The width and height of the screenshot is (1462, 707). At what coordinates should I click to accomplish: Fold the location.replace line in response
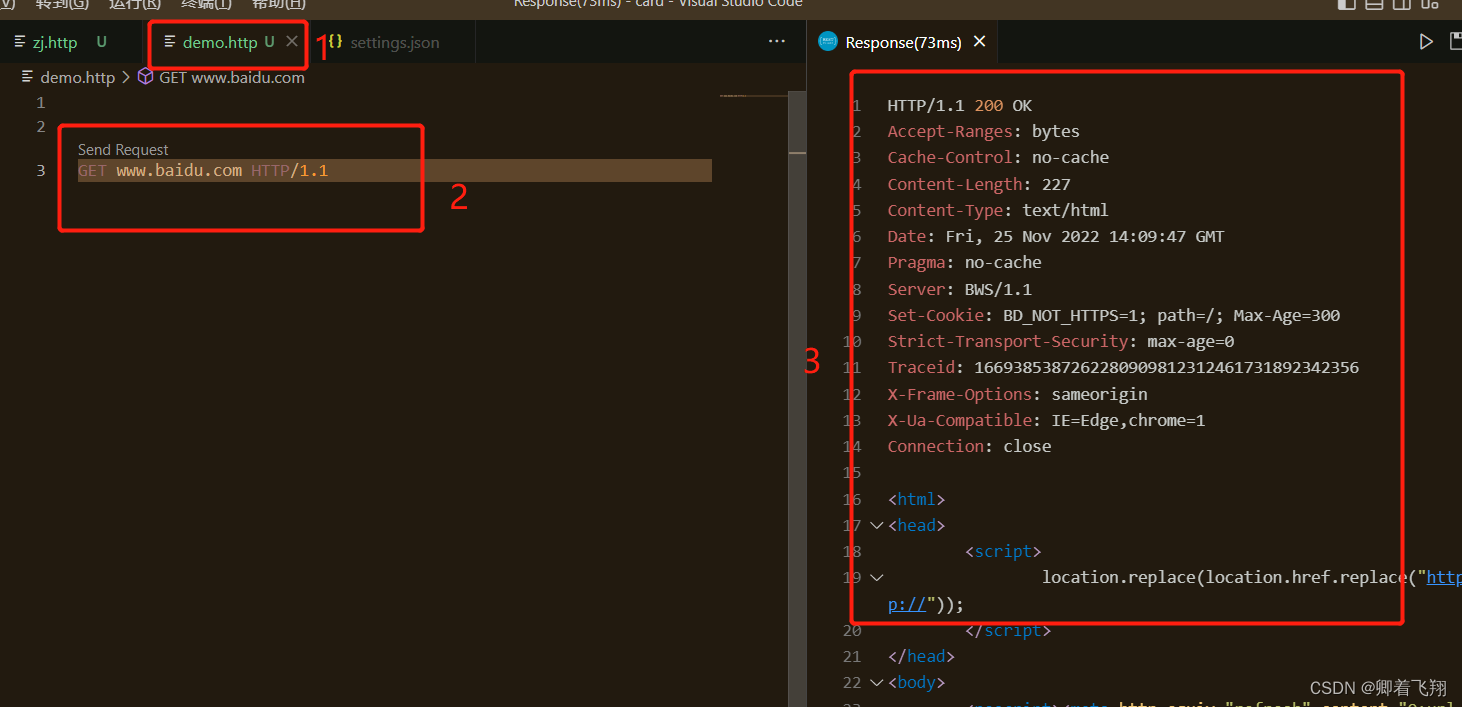[x=877, y=577]
